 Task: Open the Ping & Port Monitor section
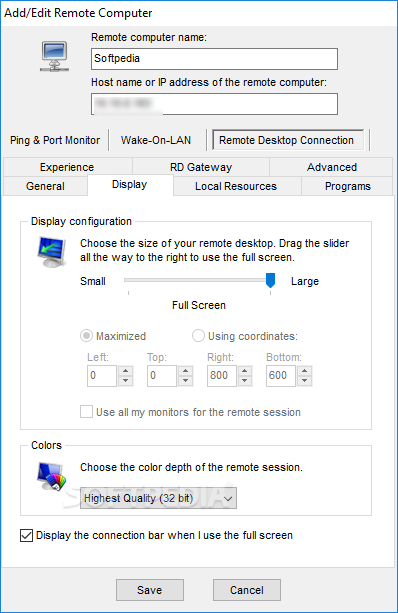point(55,140)
